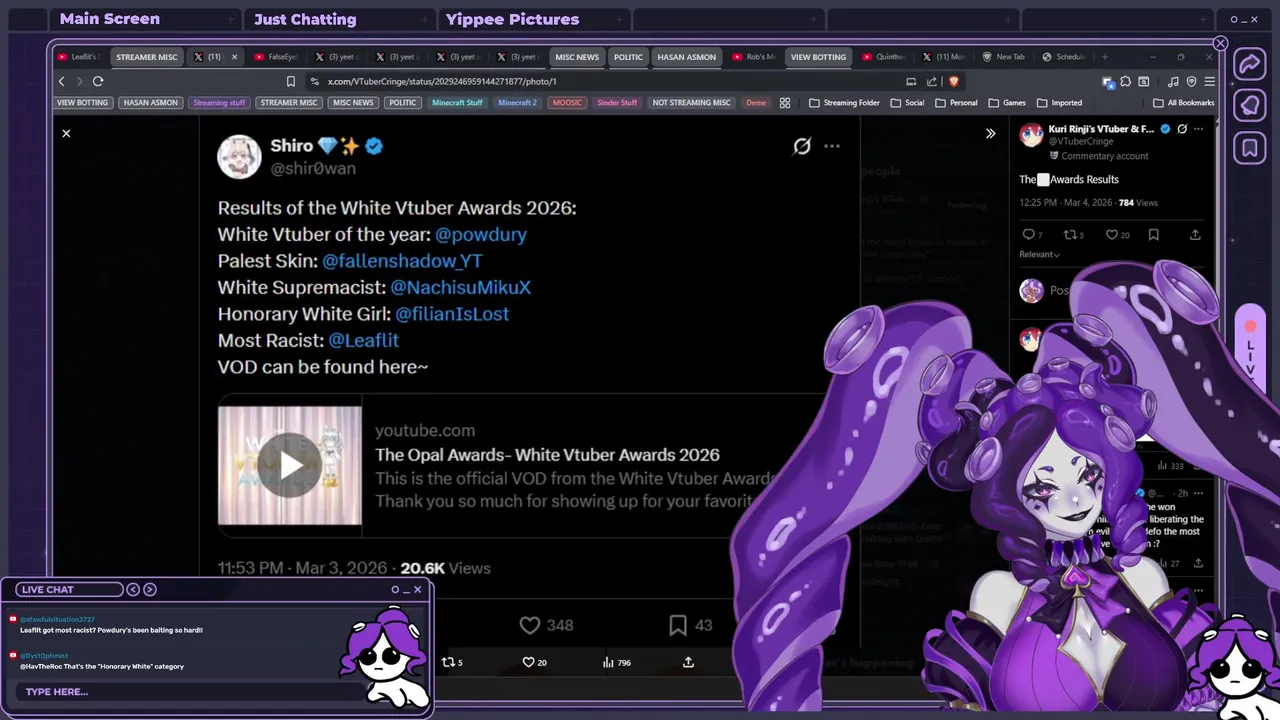Viewport: 1280px width, 720px height.
Task: Bookmark the VTuberCringe sidebar post
Action: pyautogui.click(x=1153, y=235)
